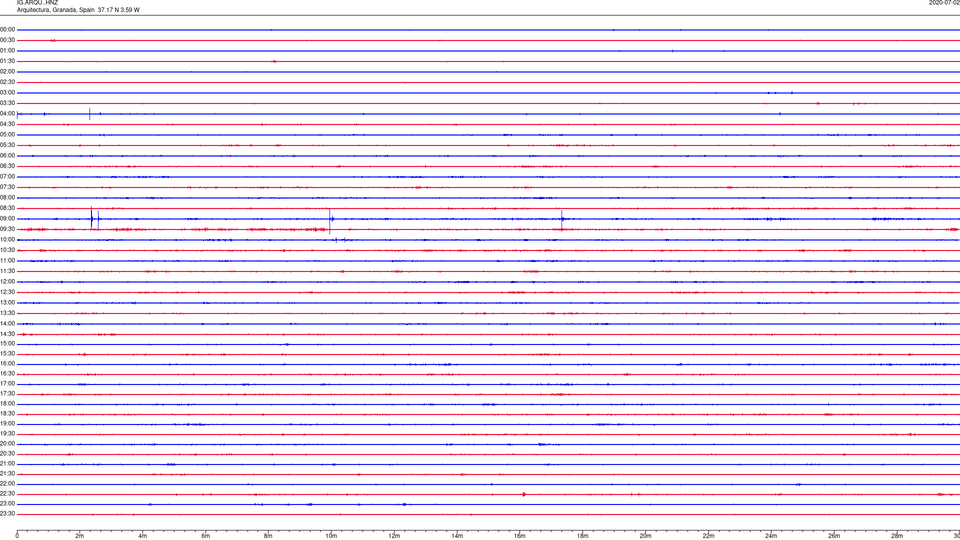960x540 pixels.
Task: Select the 06:30 time row label
Action: 7,166
